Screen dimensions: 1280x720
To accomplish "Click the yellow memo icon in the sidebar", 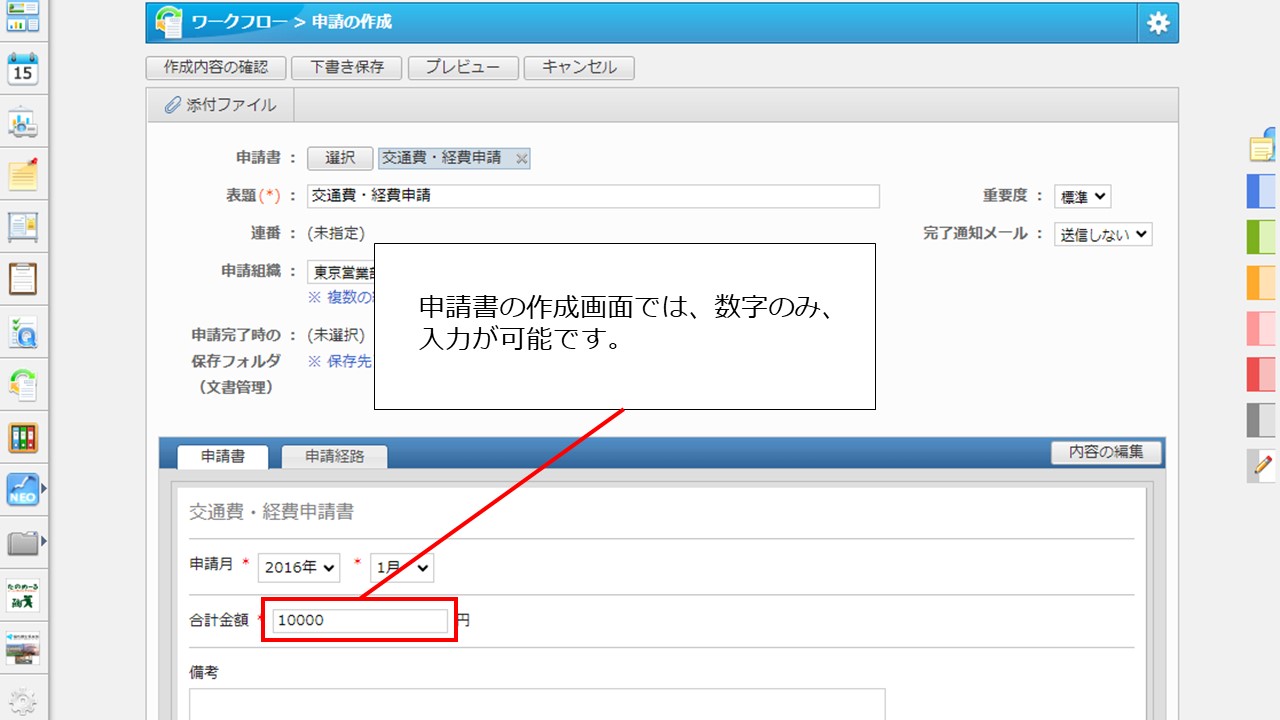I will pyautogui.click(x=22, y=175).
